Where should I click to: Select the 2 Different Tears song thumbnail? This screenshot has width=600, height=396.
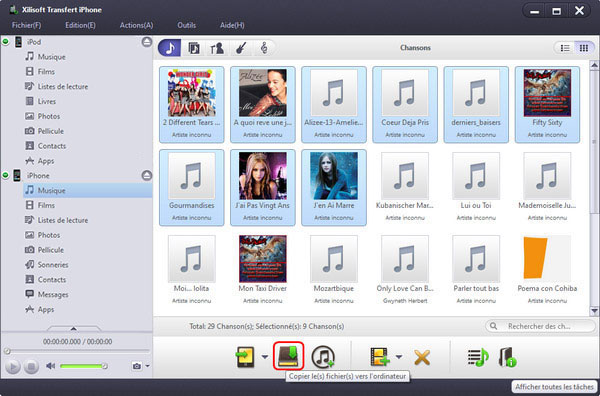coord(191,104)
